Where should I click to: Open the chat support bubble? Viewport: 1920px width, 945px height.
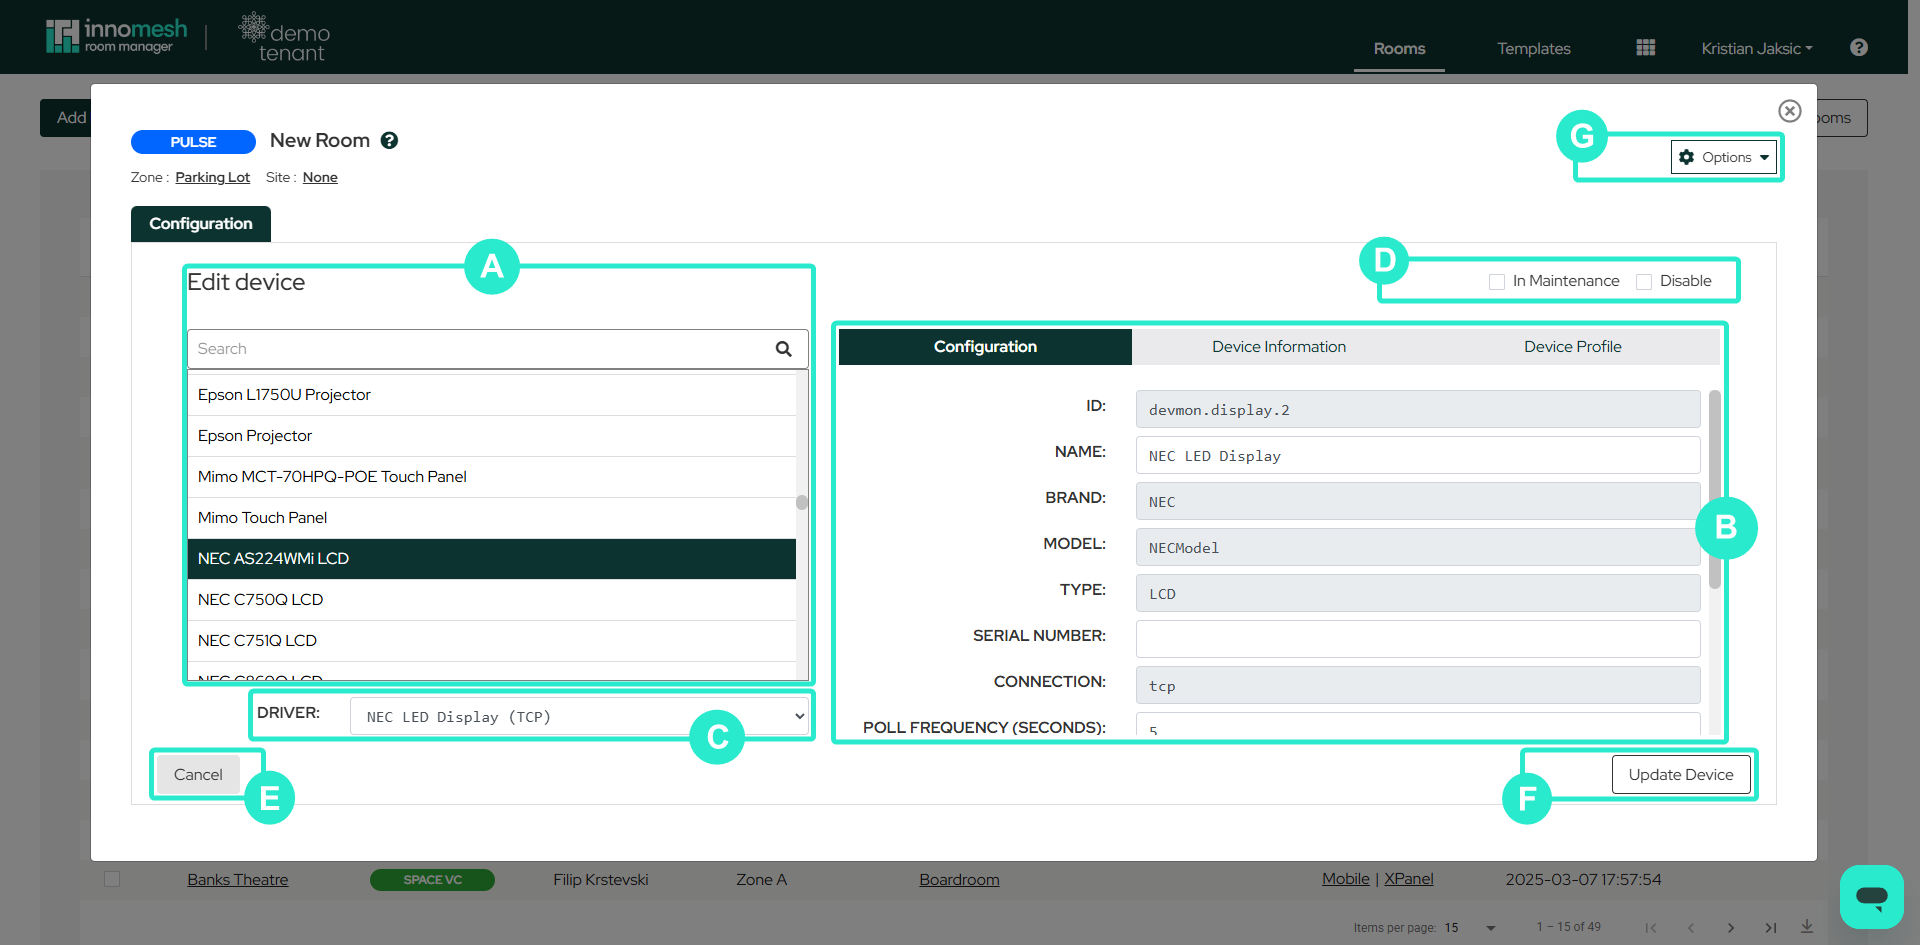[x=1872, y=896]
